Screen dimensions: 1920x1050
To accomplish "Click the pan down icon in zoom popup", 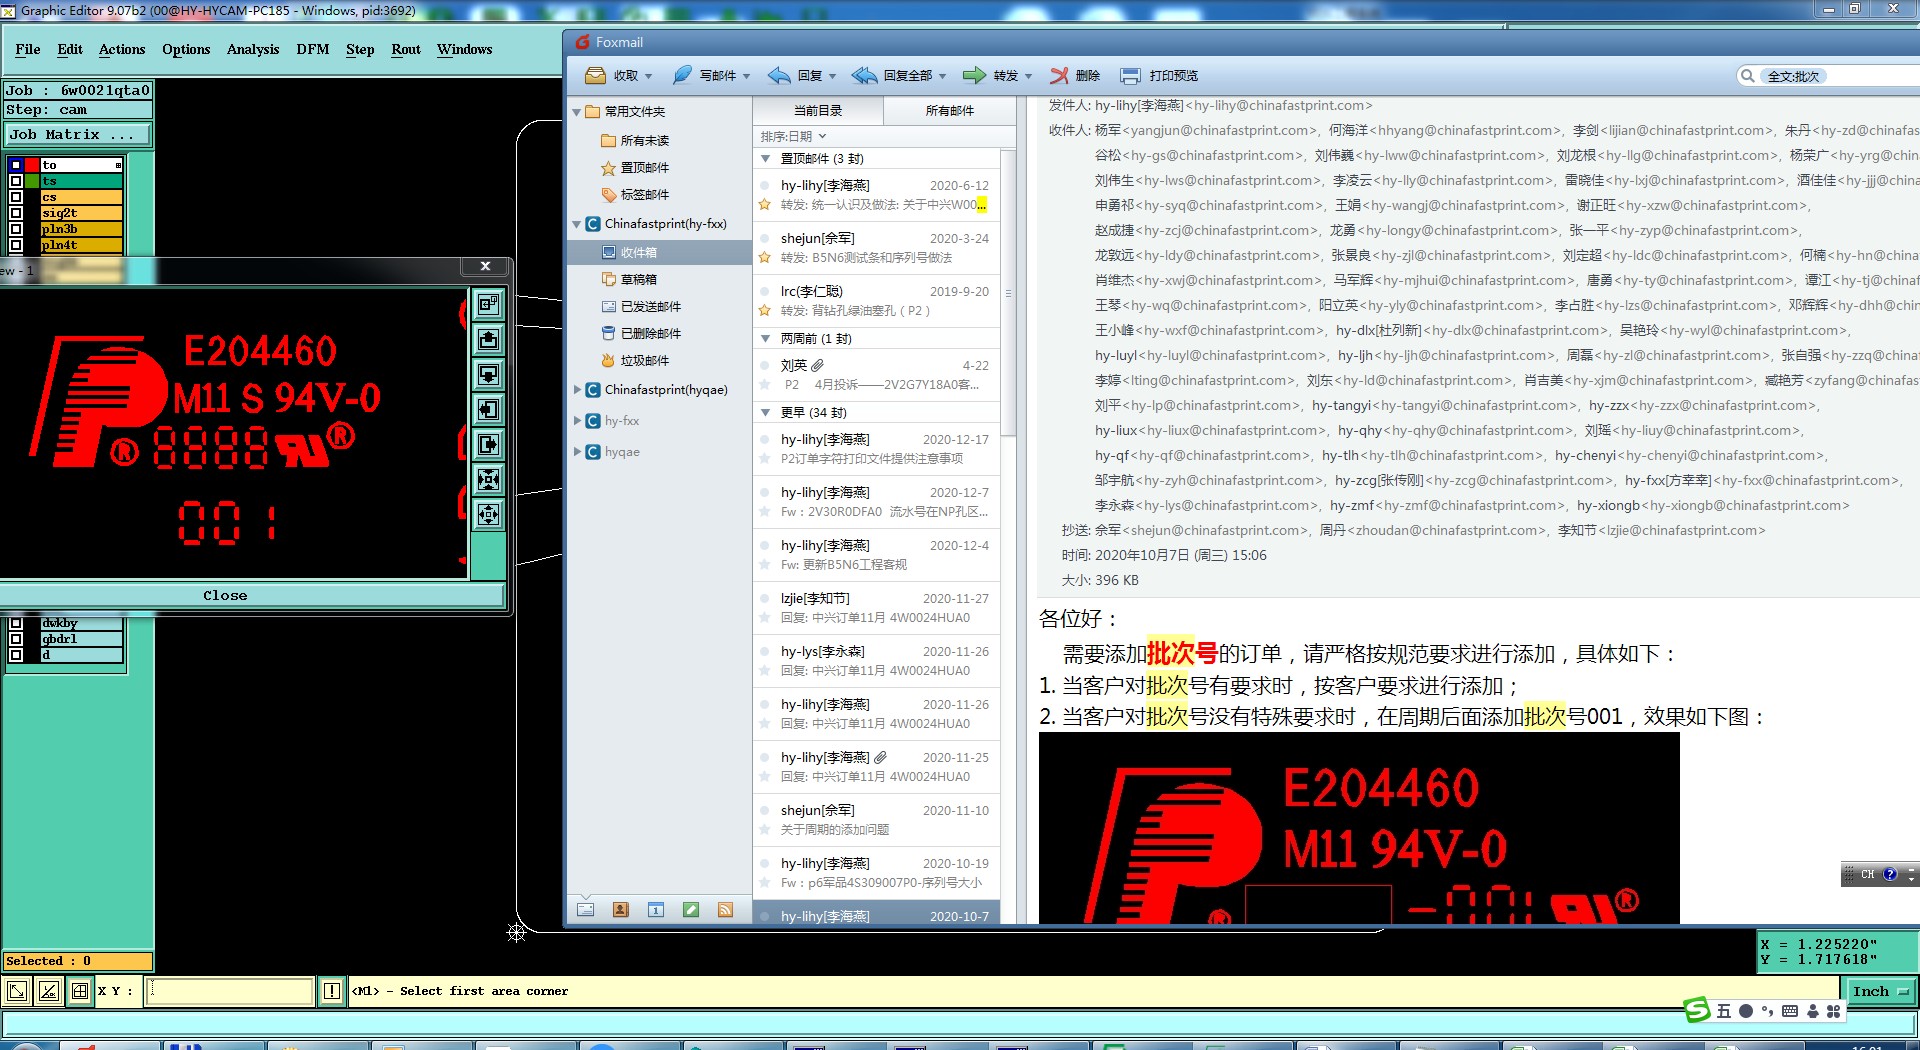I will click(x=488, y=374).
